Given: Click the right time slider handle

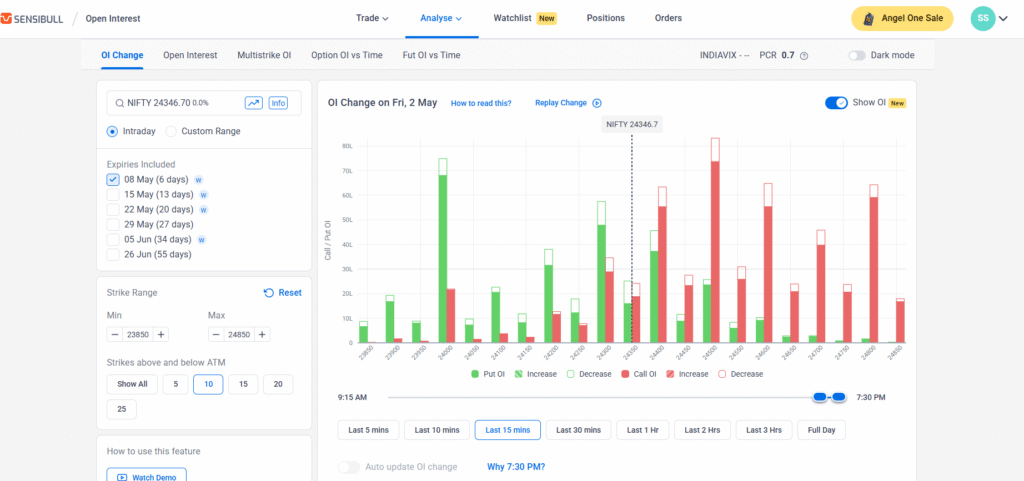Looking at the screenshot, I should tap(839, 397).
